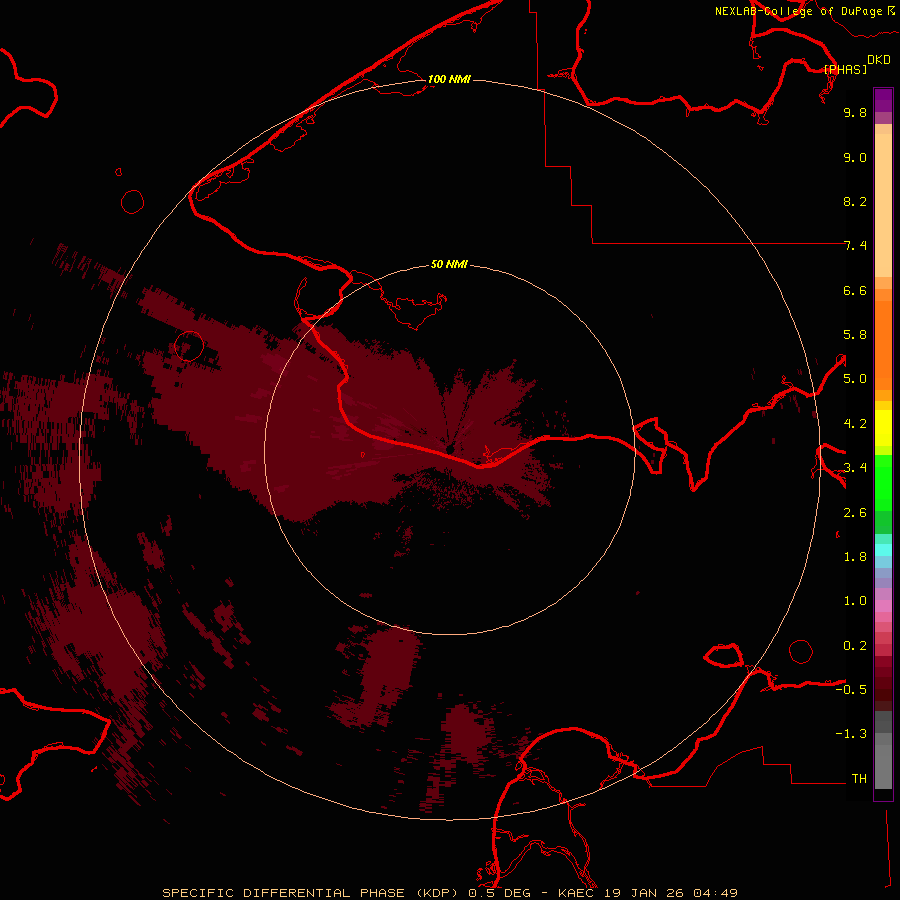This screenshot has height=900, width=900.
Task: Click the 19 JAN 26 date text
Action: (643, 893)
